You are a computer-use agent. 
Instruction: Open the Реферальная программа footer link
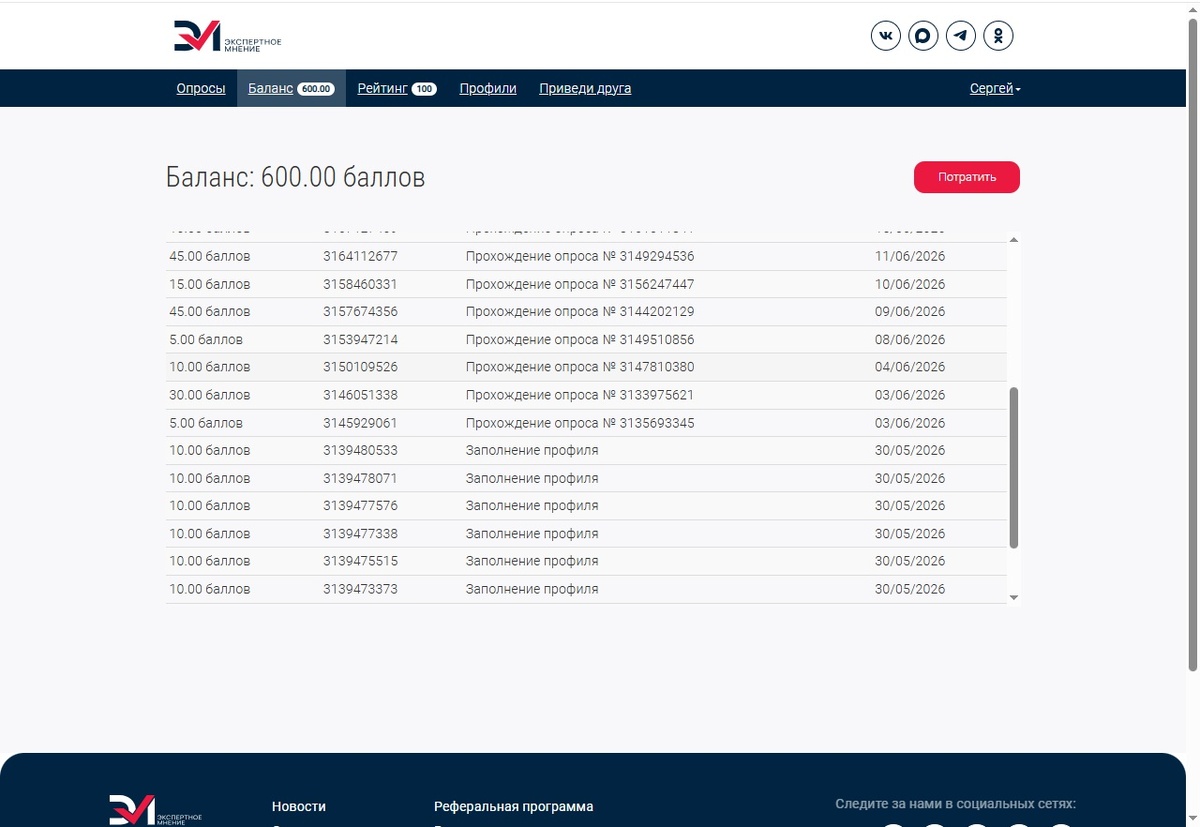514,806
